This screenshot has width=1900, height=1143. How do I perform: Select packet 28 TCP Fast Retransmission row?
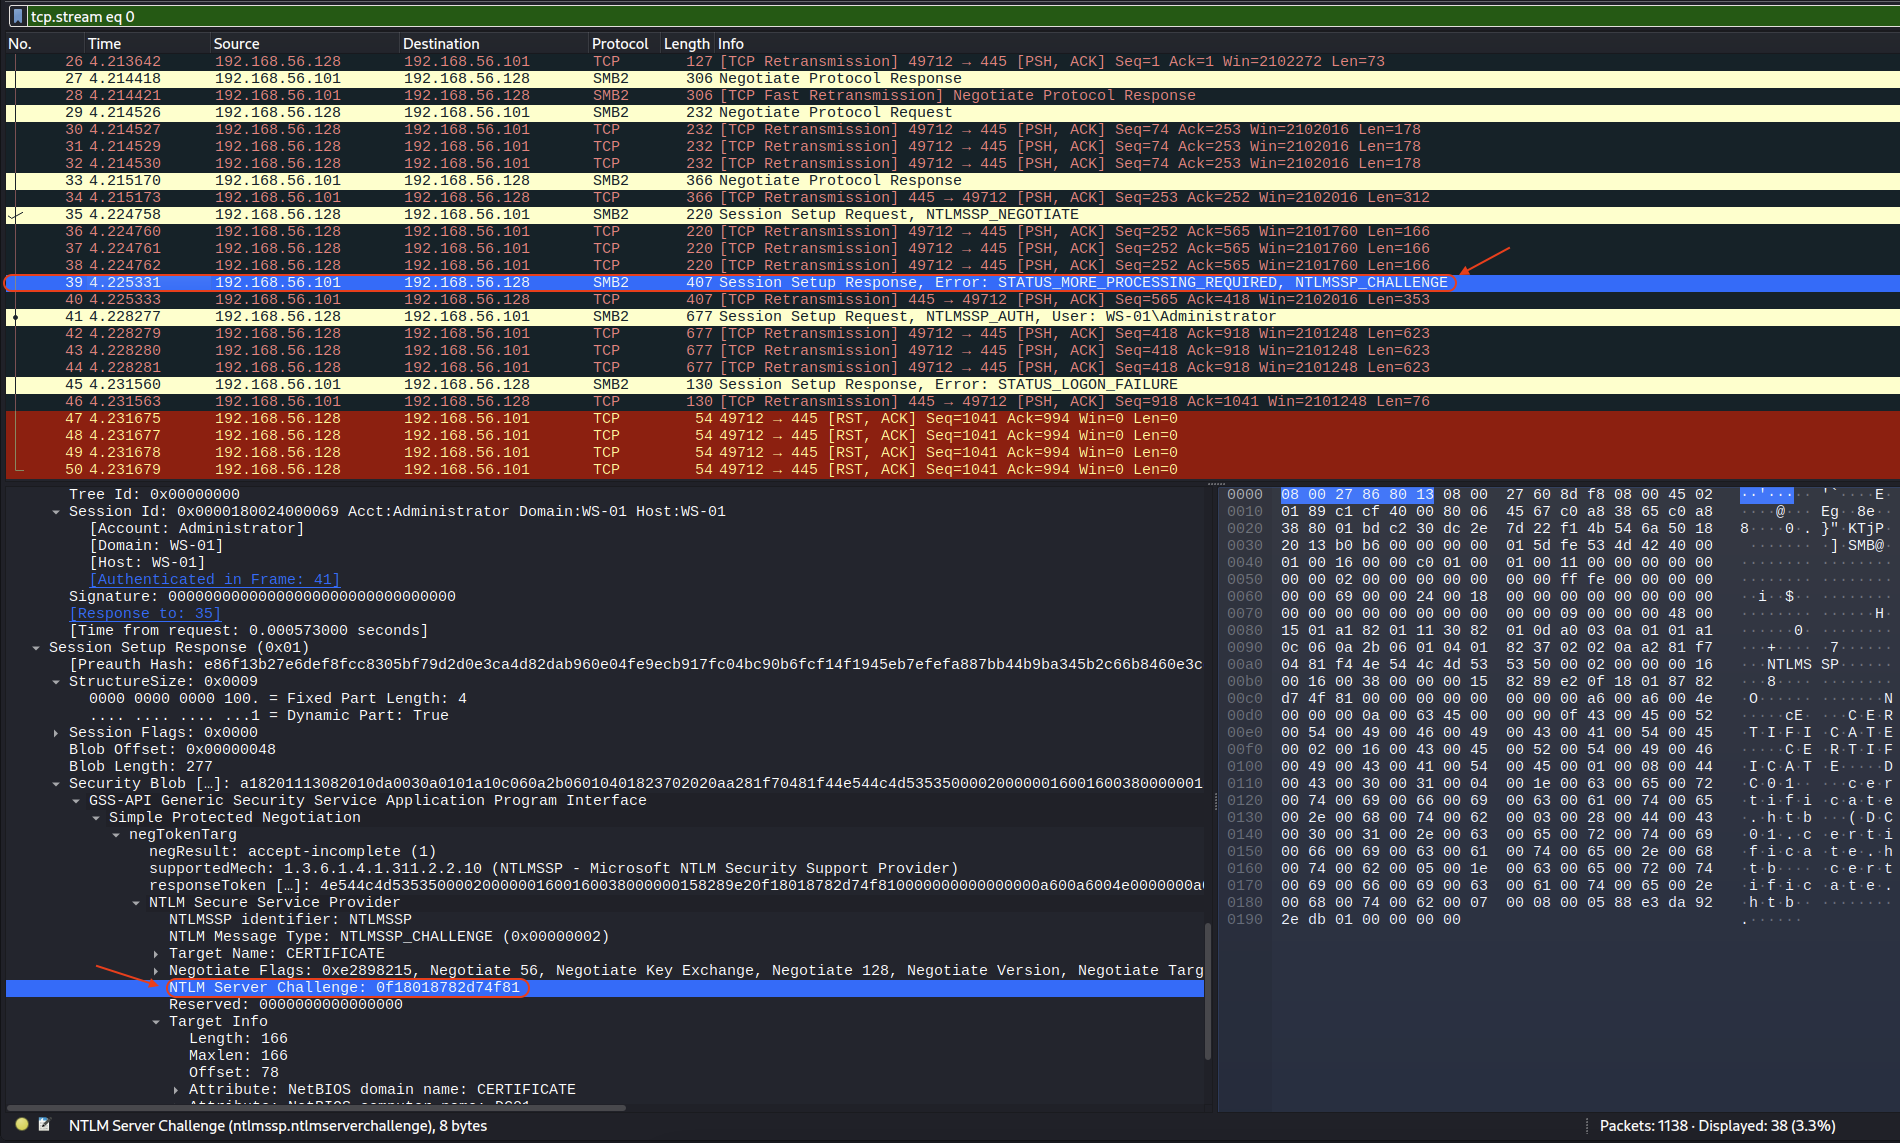(952, 95)
